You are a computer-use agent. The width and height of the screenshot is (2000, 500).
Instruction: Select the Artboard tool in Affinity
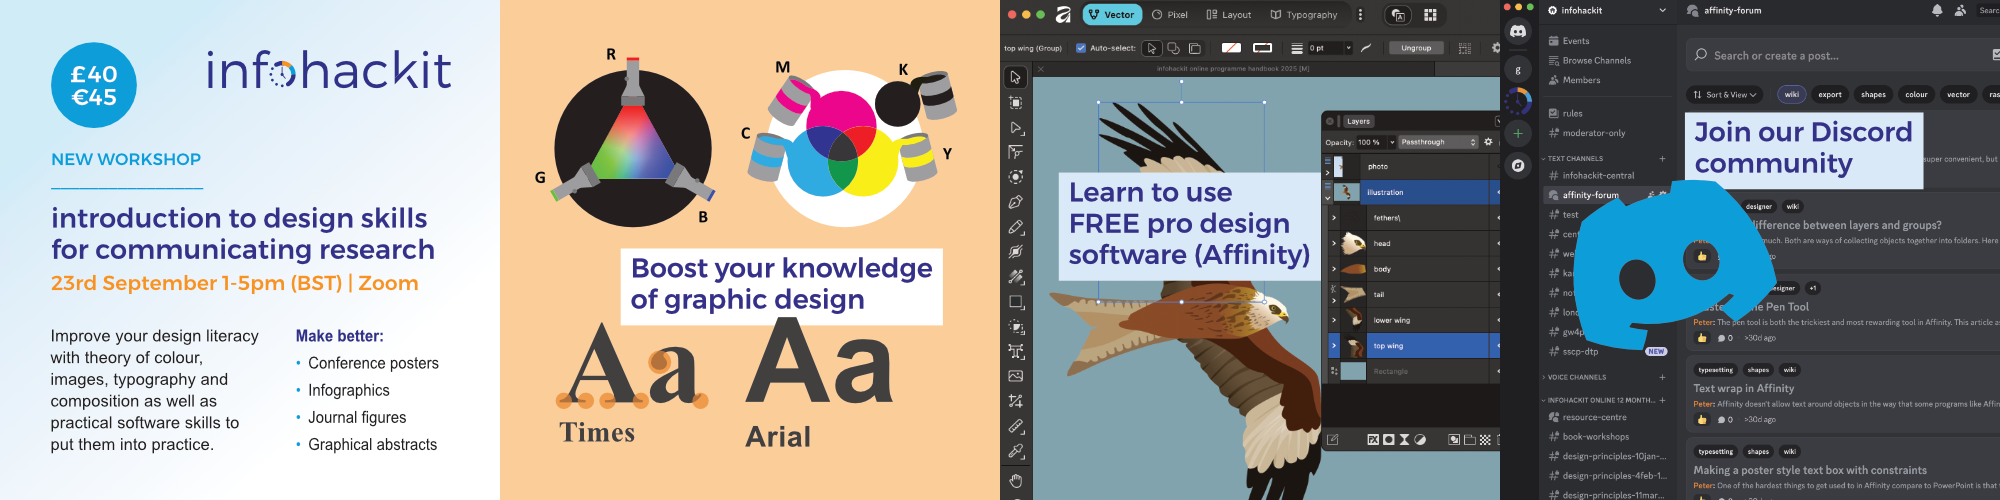pos(1015,102)
